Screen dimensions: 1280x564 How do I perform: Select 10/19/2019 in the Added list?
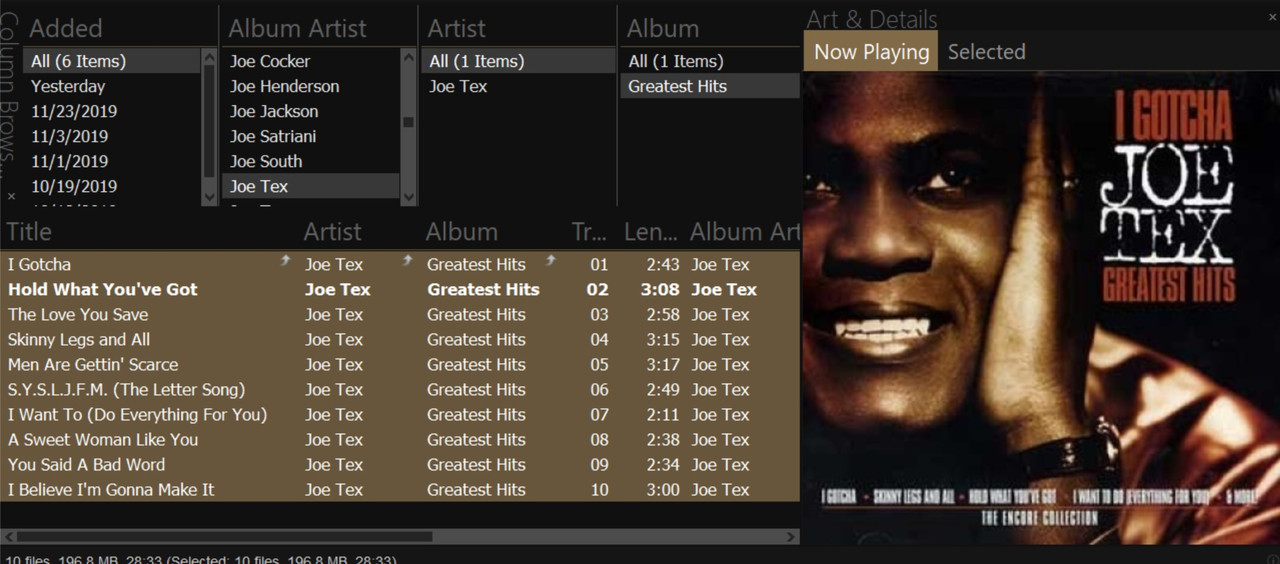[x=112, y=186]
